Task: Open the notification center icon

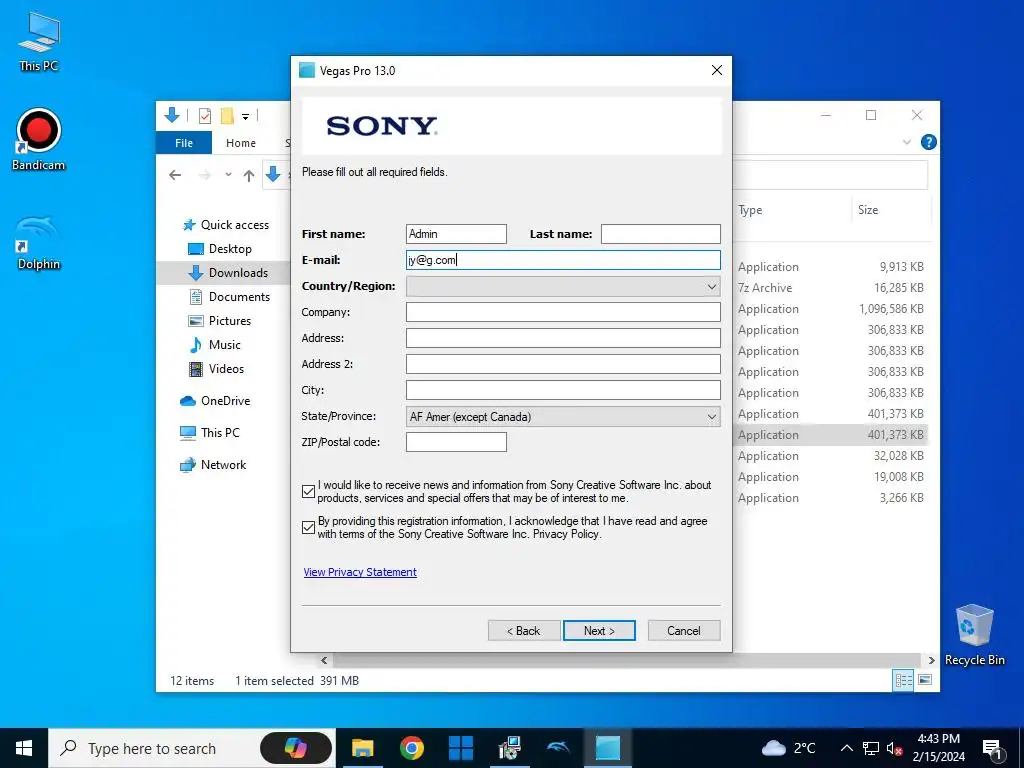Action: tap(991, 748)
